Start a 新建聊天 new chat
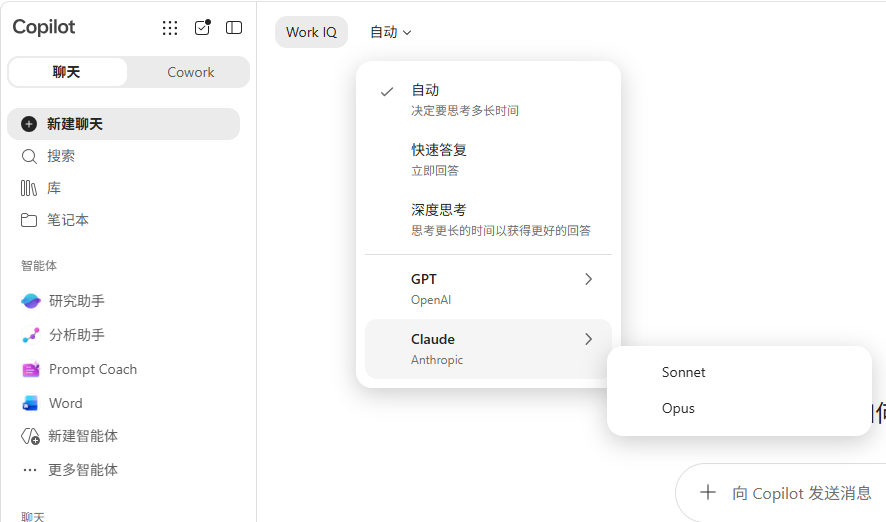The image size is (886, 522). pos(124,124)
